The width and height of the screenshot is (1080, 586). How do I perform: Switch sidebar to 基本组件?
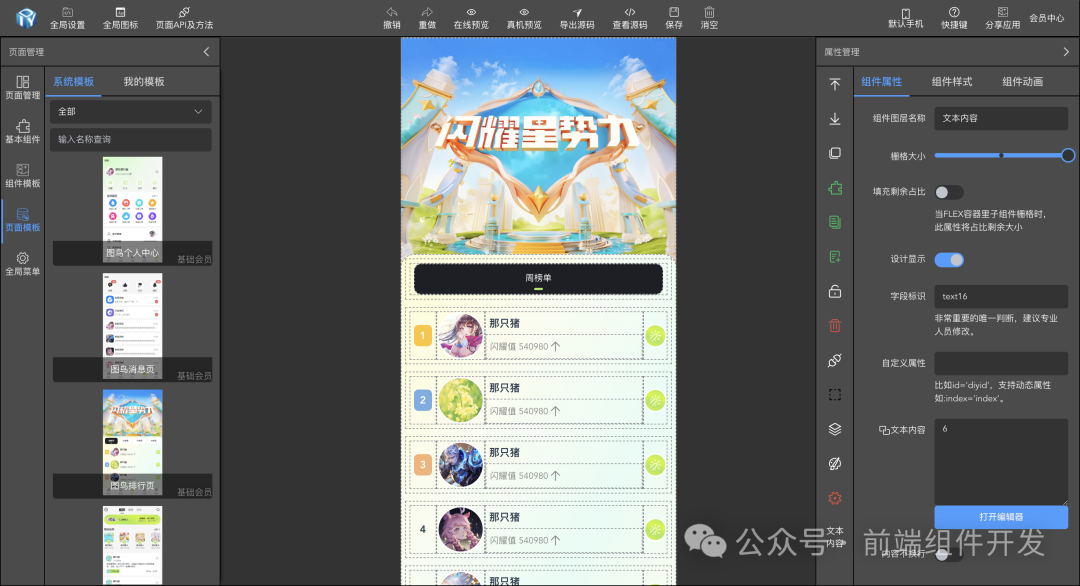(23, 132)
